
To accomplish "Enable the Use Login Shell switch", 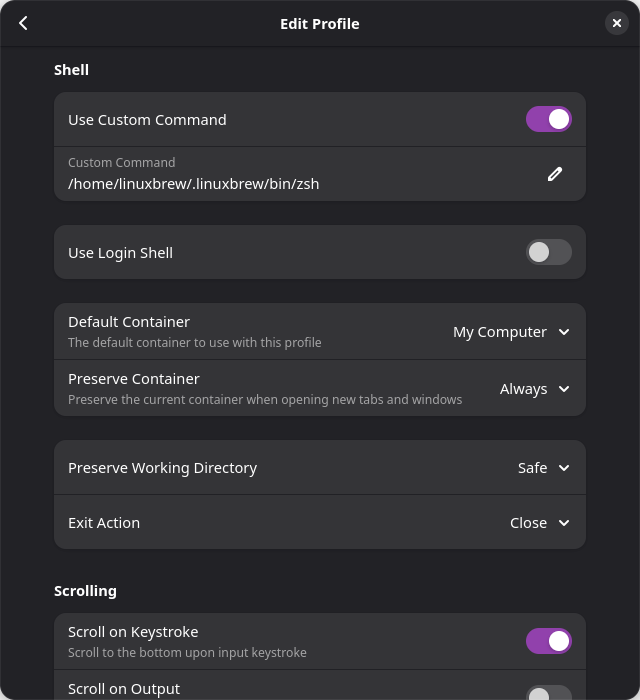I will tap(549, 252).
